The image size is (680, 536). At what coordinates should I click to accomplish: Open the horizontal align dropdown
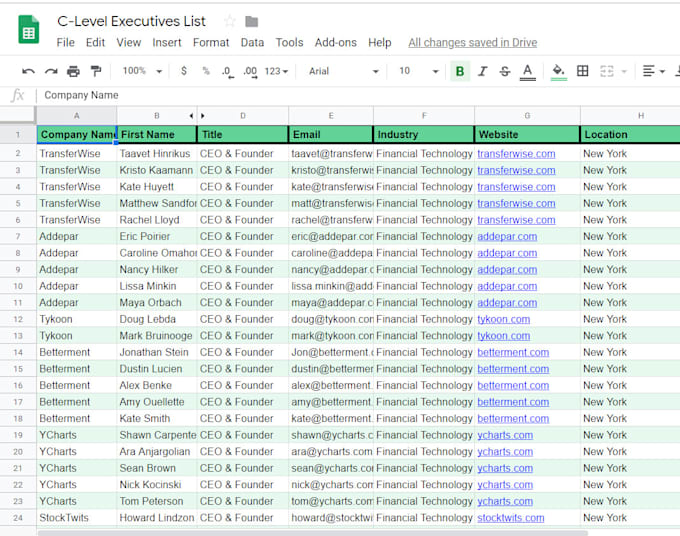point(654,71)
